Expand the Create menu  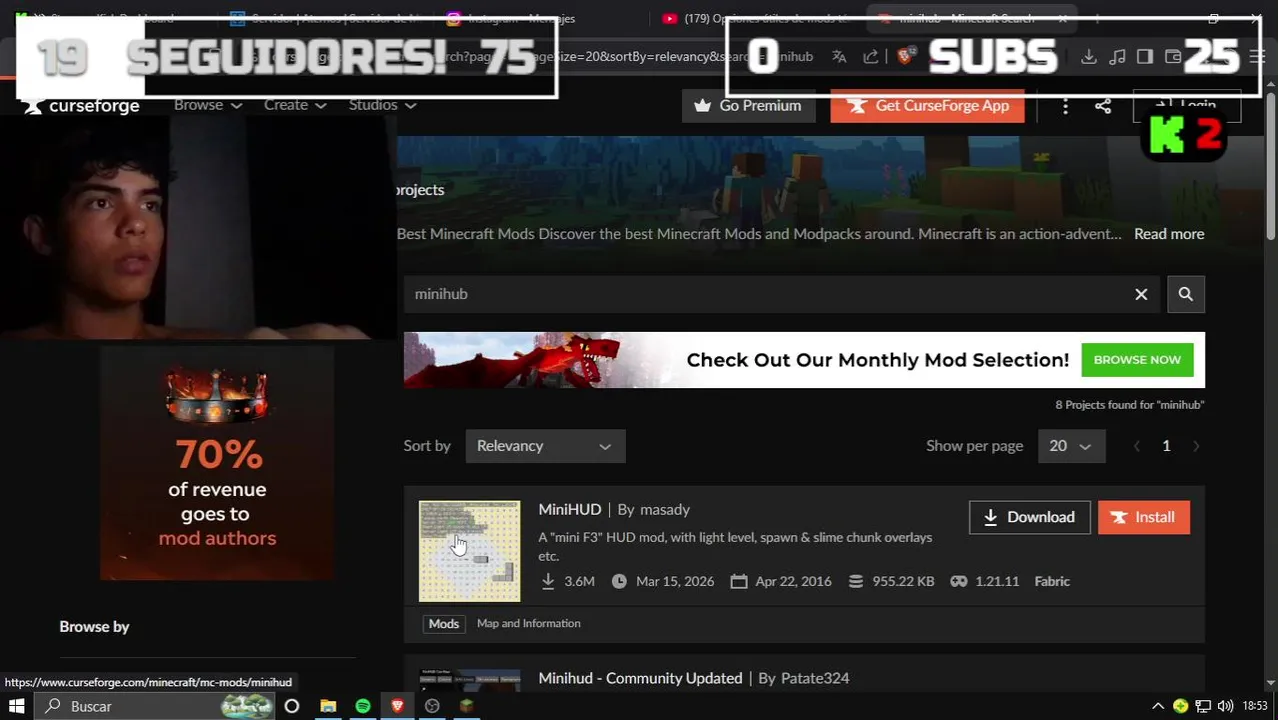click(295, 105)
